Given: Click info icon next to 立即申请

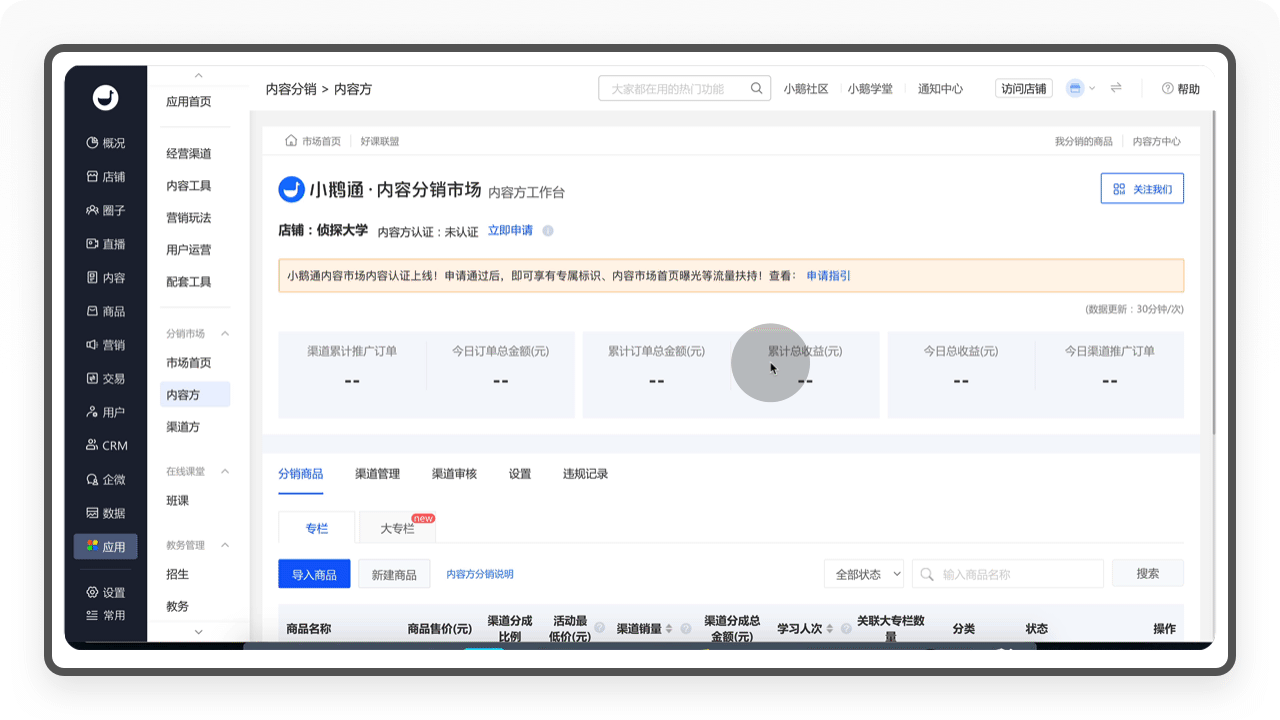Looking at the screenshot, I should click(x=548, y=231).
